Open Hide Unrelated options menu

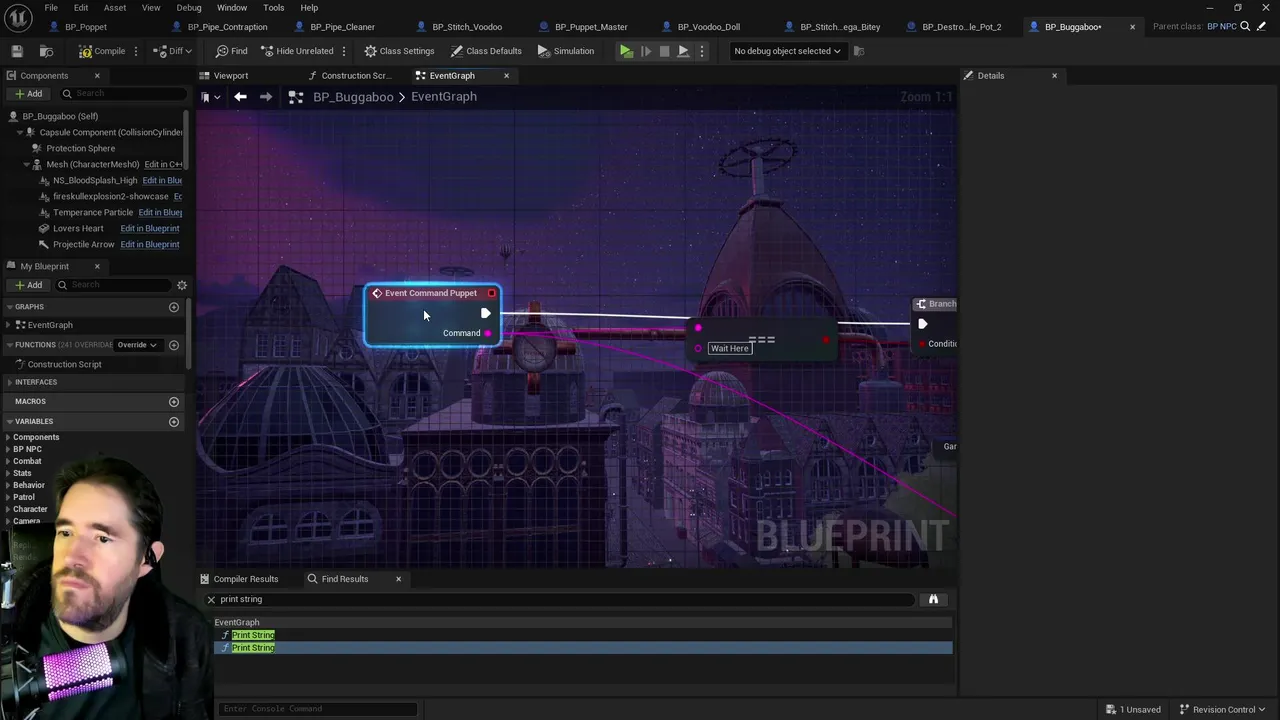344,51
